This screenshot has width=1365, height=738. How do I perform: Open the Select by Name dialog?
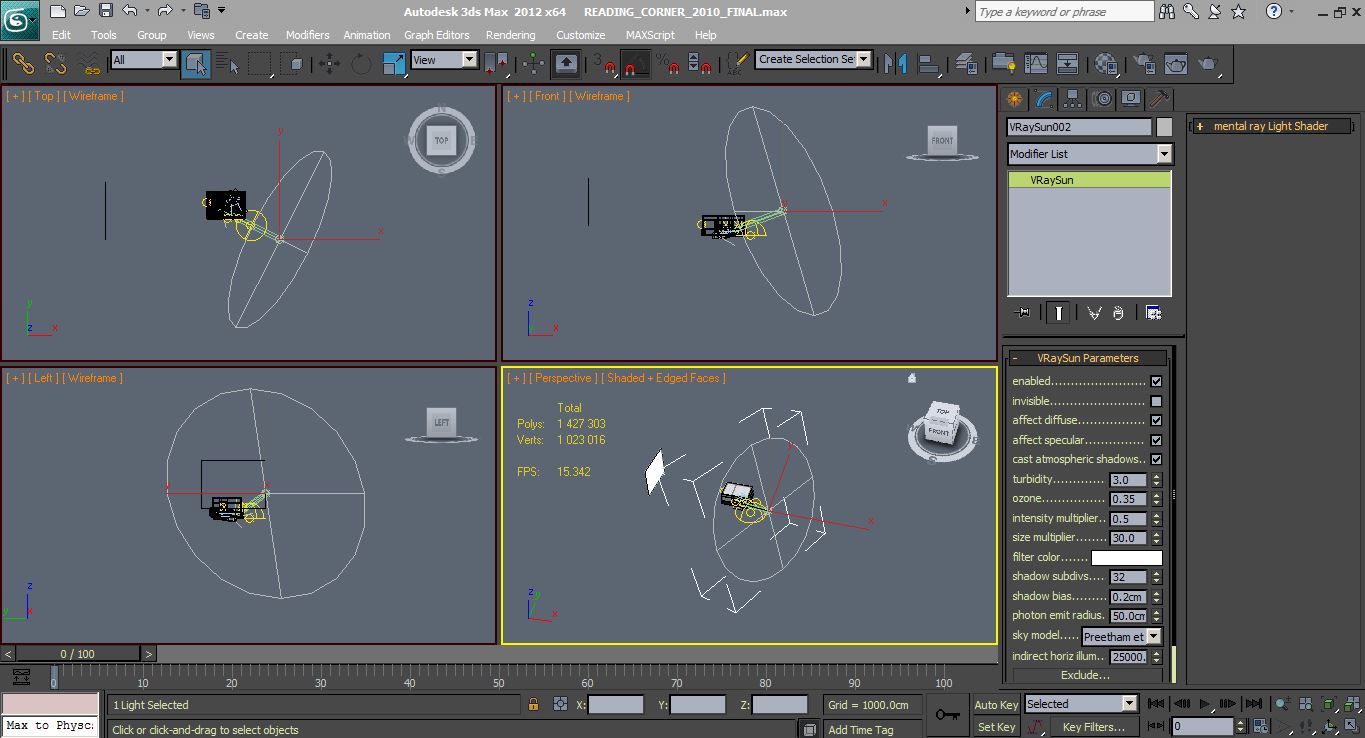click(228, 64)
